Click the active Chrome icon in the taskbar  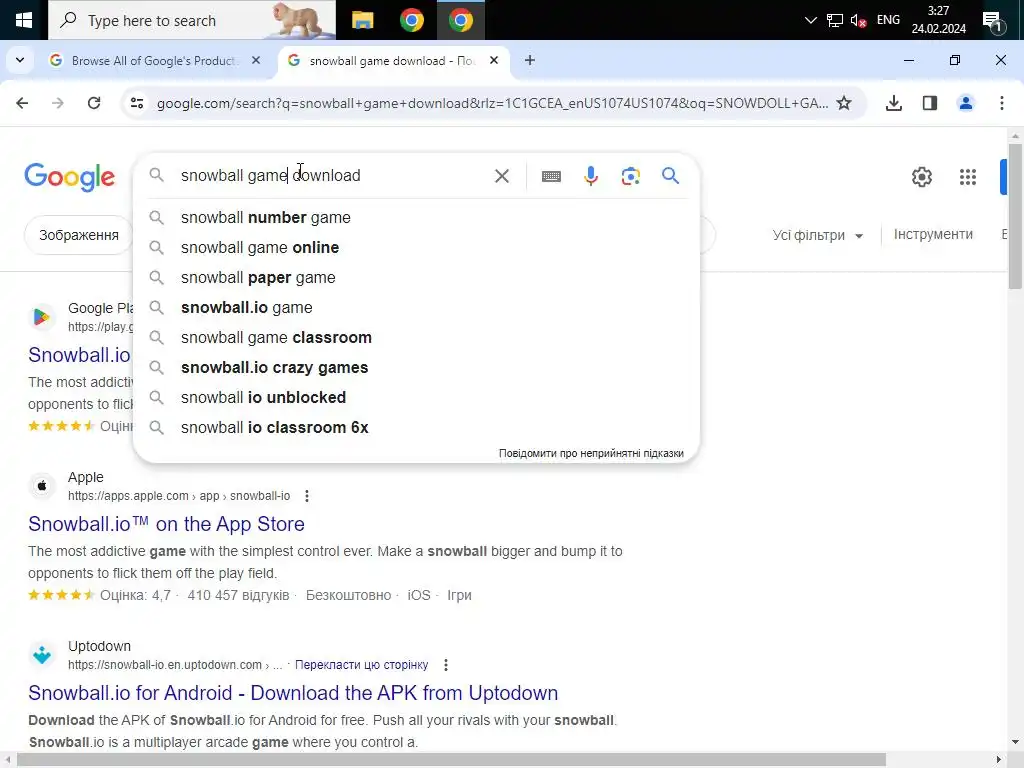(460, 20)
